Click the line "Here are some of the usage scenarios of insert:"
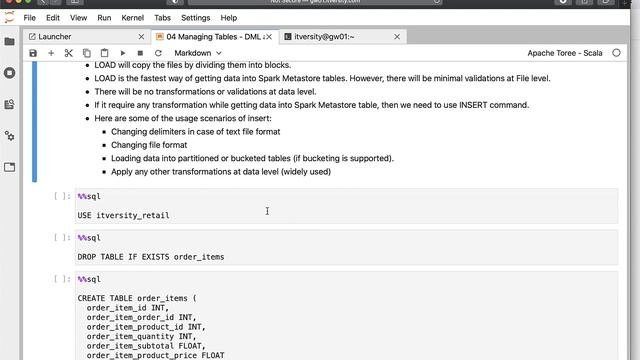640x360 pixels. point(183,118)
